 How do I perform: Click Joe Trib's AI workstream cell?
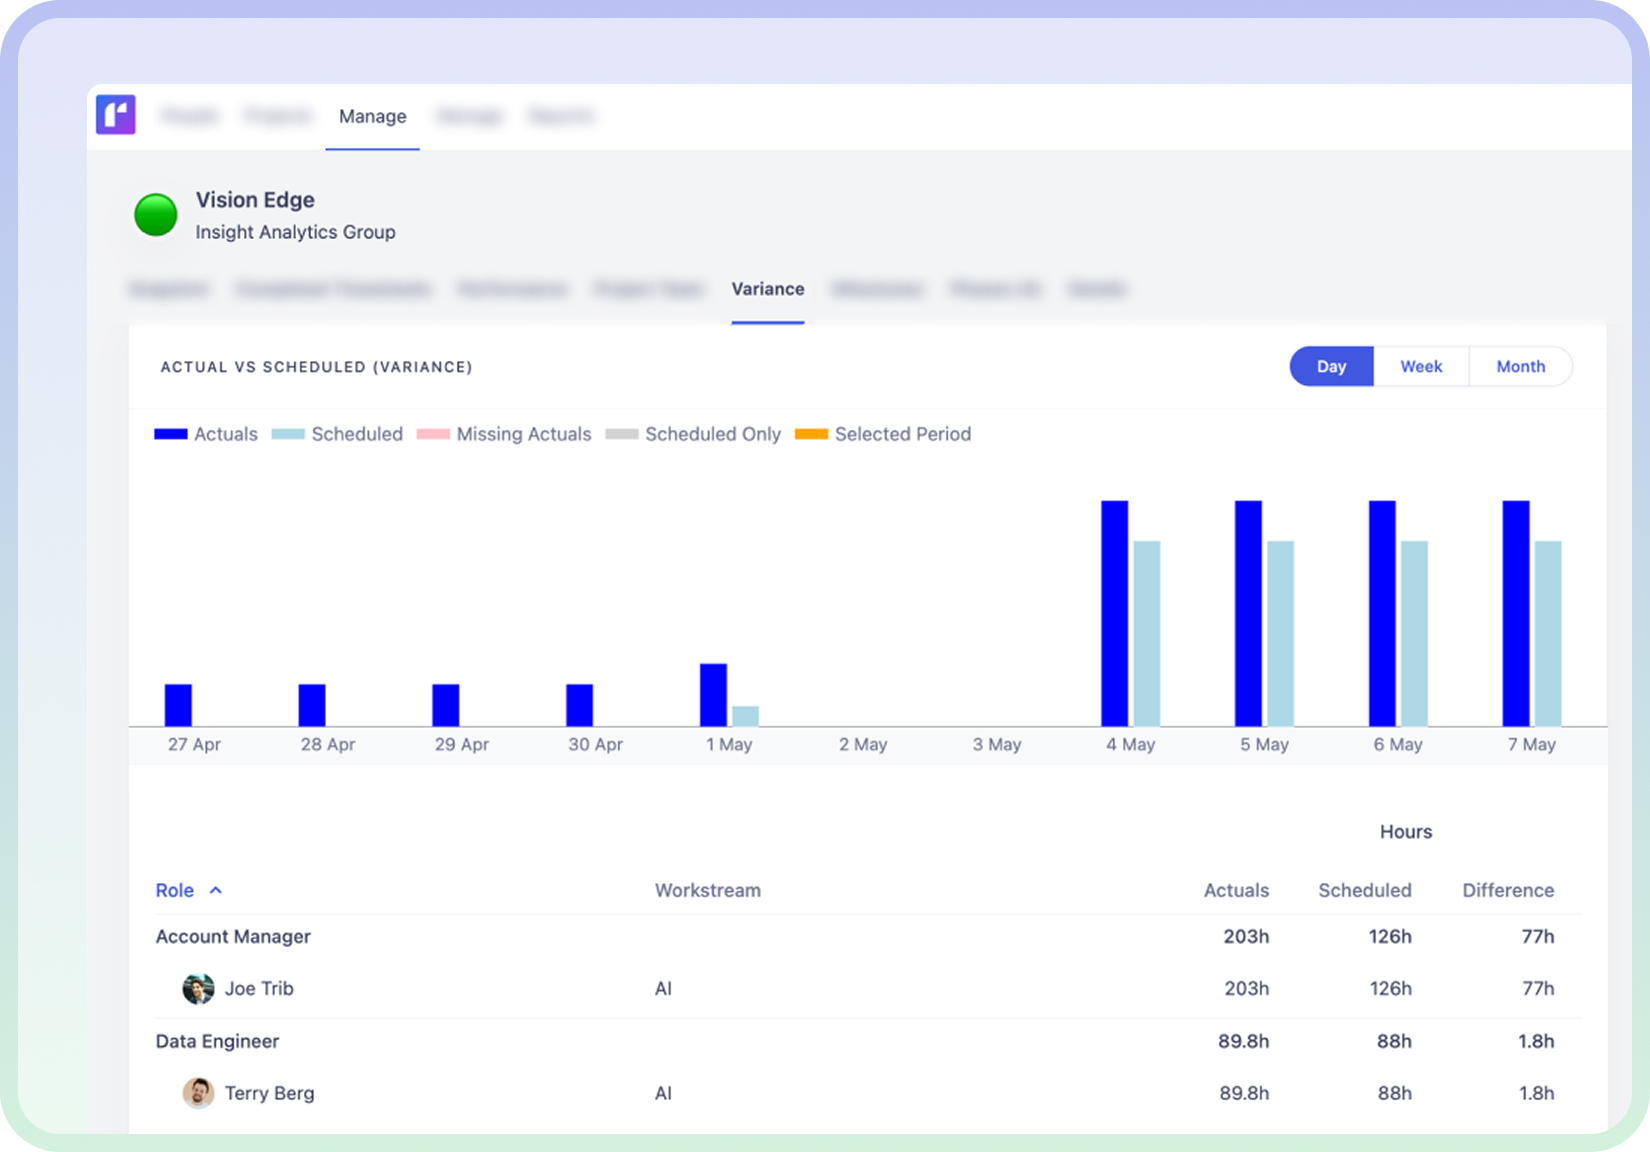(x=663, y=989)
